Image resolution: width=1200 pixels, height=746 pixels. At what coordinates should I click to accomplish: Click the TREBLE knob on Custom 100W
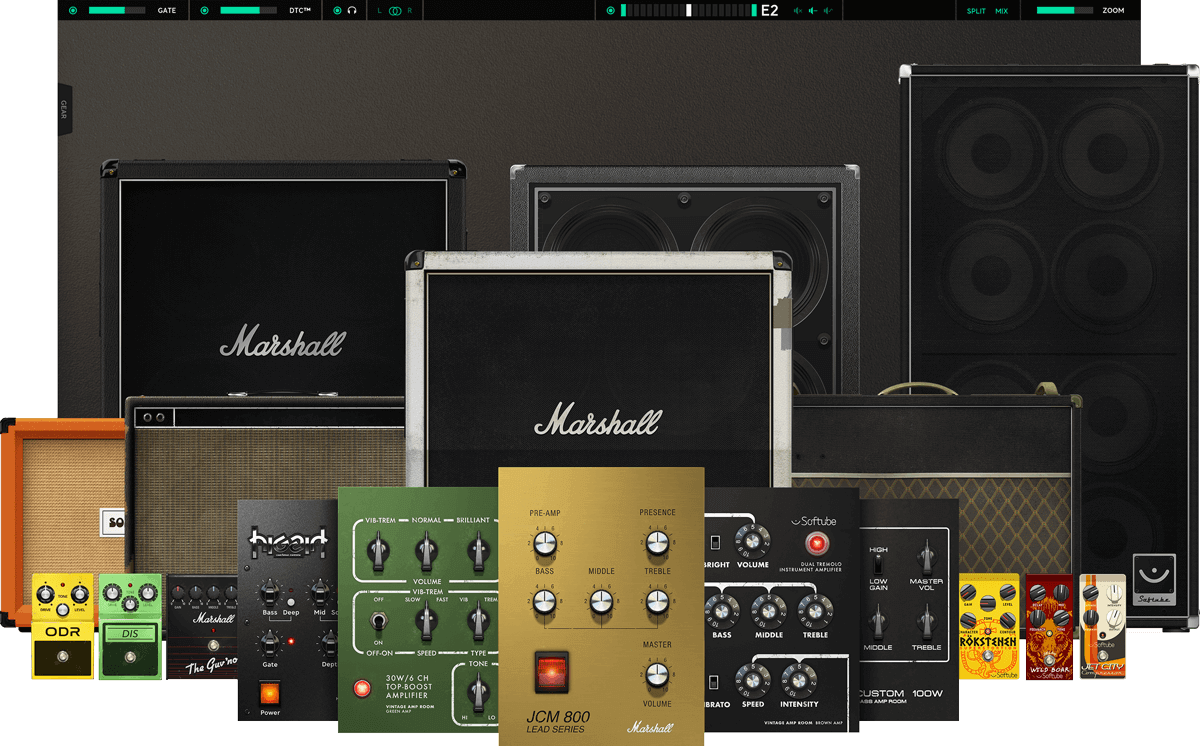[927, 623]
